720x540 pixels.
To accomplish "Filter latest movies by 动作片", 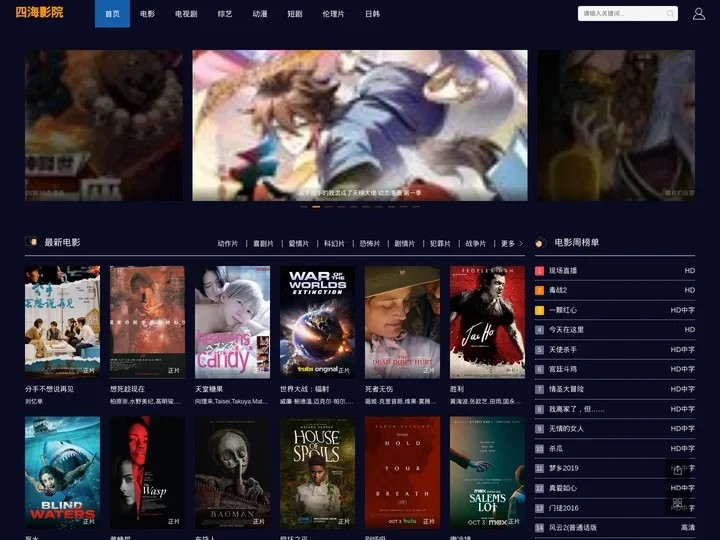I will [228, 243].
